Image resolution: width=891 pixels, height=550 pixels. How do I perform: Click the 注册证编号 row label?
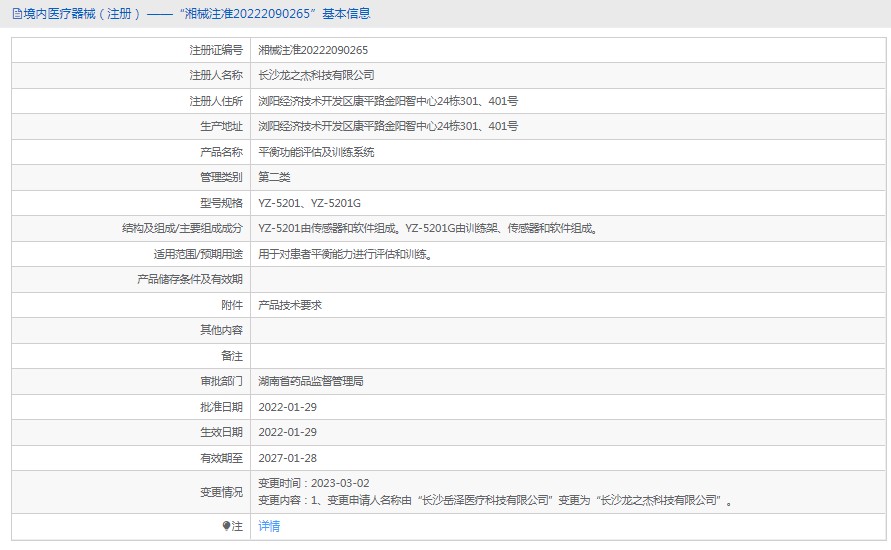click(216, 50)
